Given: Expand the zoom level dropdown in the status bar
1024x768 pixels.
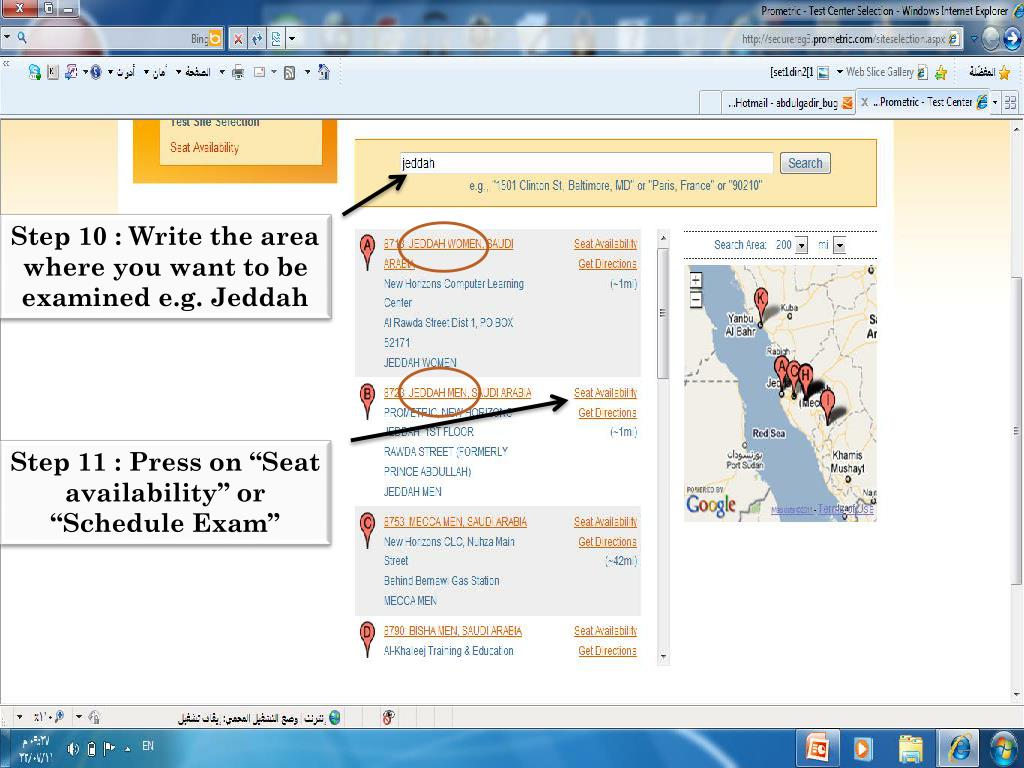Looking at the screenshot, I should click(20, 717).
